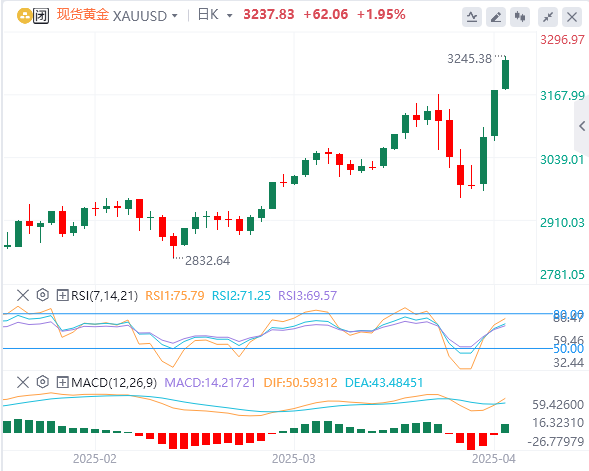Click the 2781.05 price axis label
Viewport: 589px width, 471px height.
562,275
